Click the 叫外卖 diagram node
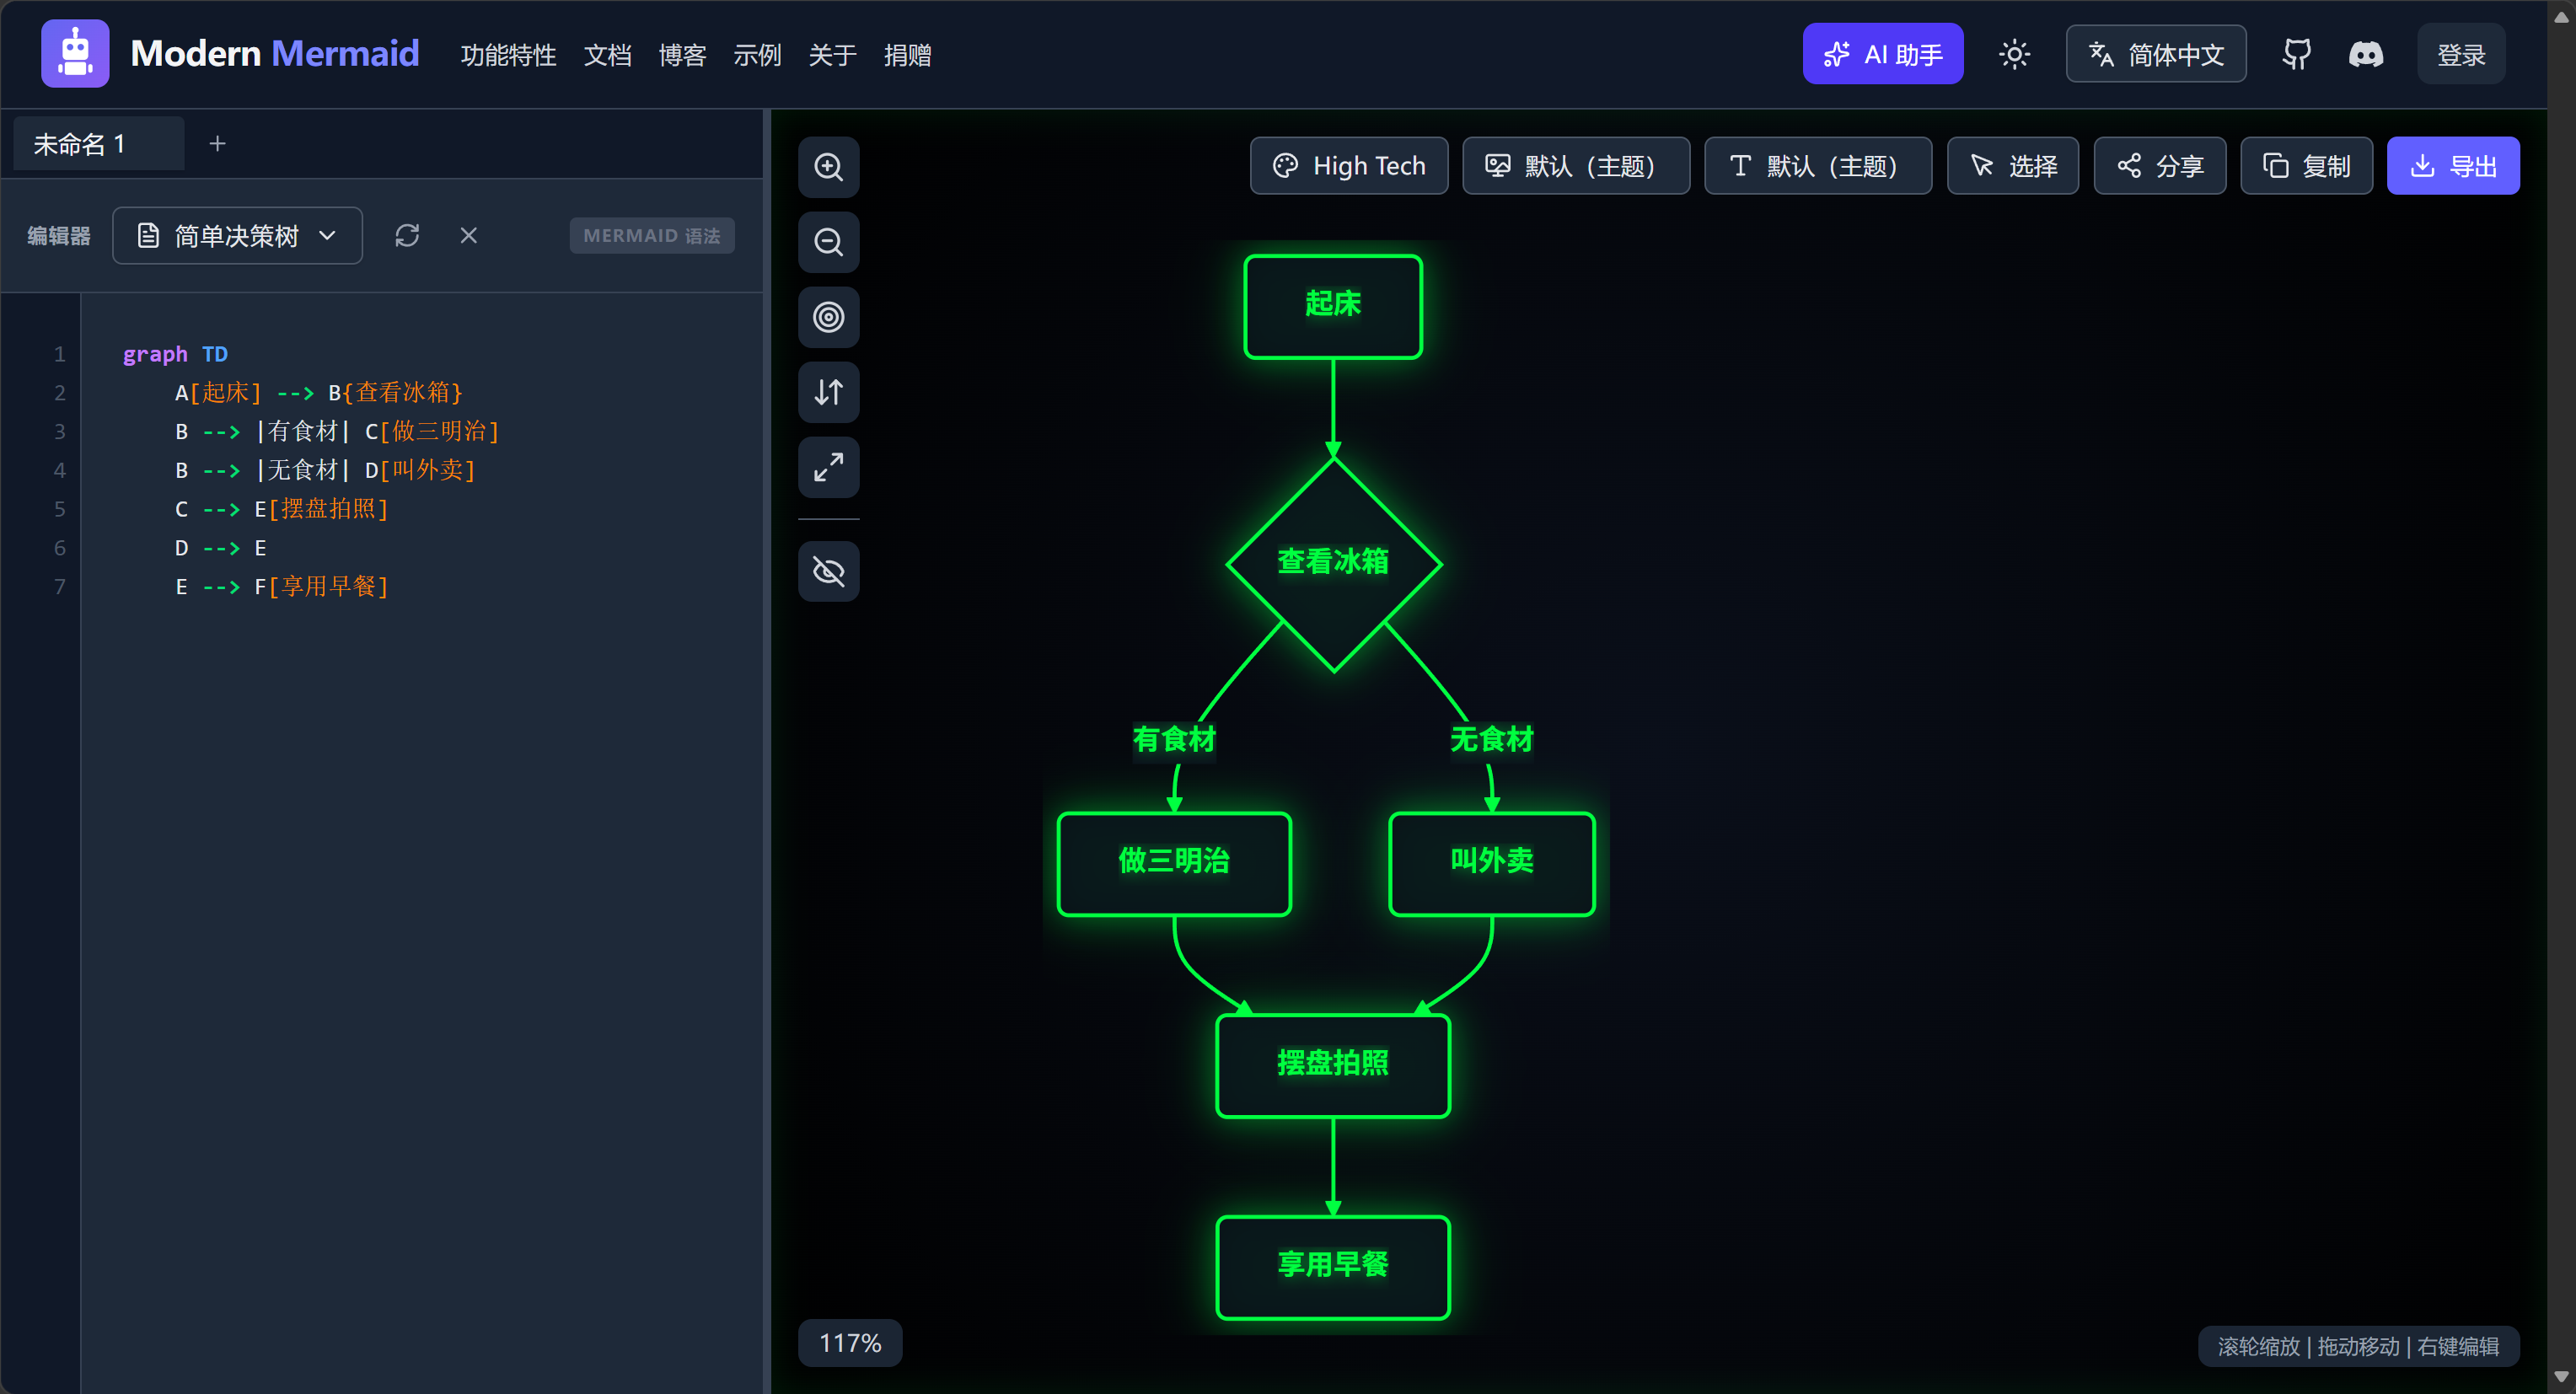Viewport: 2576px width, 1394px height. point(1491,863)
